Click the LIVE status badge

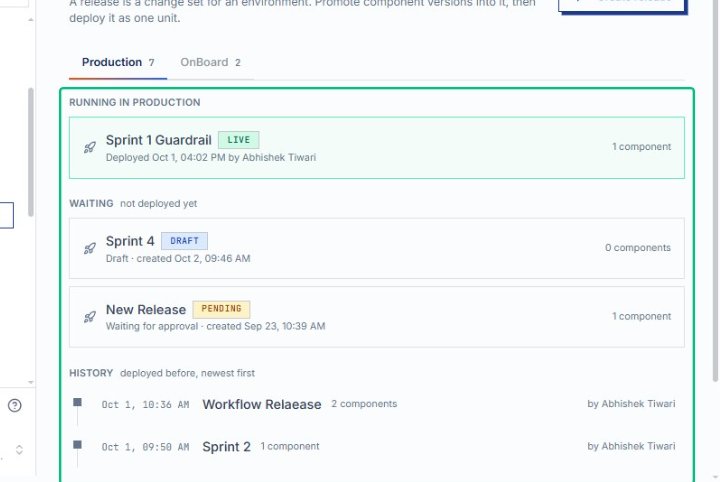[x=239, y=140]
